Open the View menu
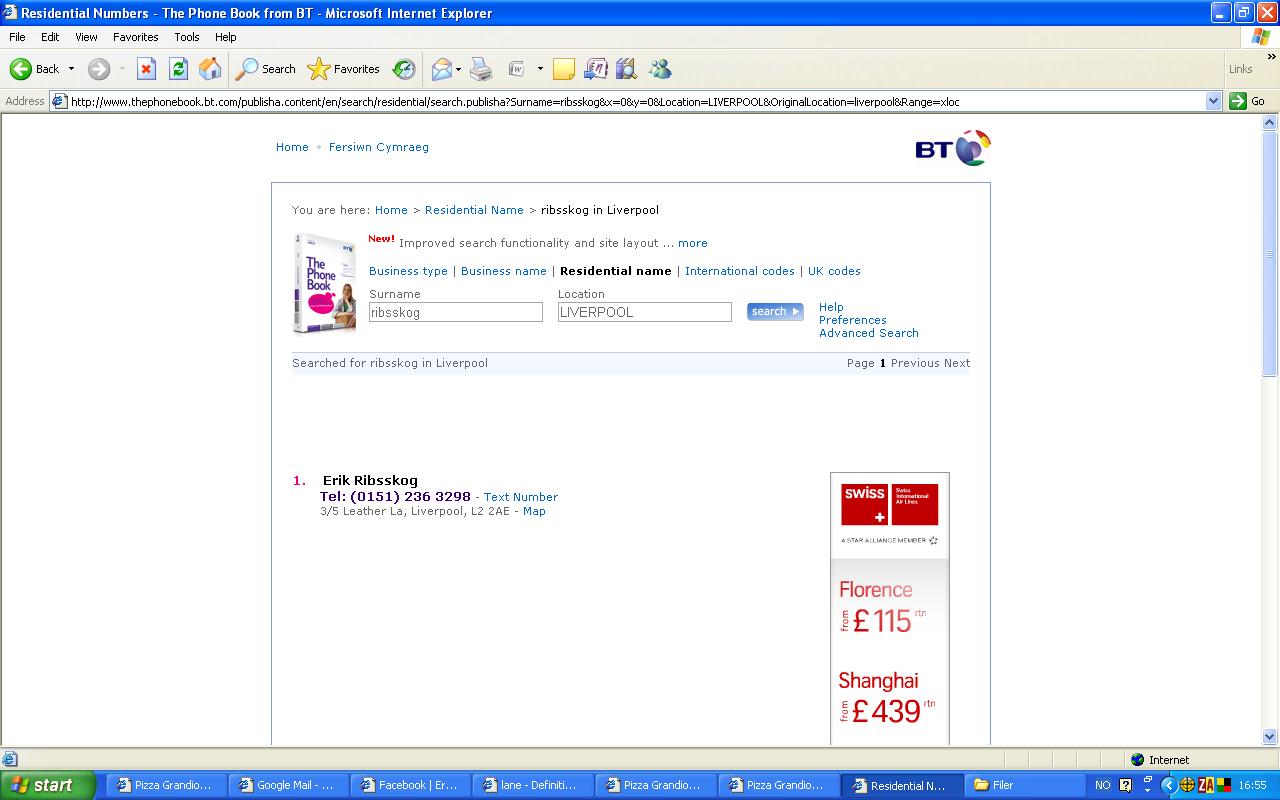The width and height of the screenshot is (1280, 800). [x=86, y=37]
